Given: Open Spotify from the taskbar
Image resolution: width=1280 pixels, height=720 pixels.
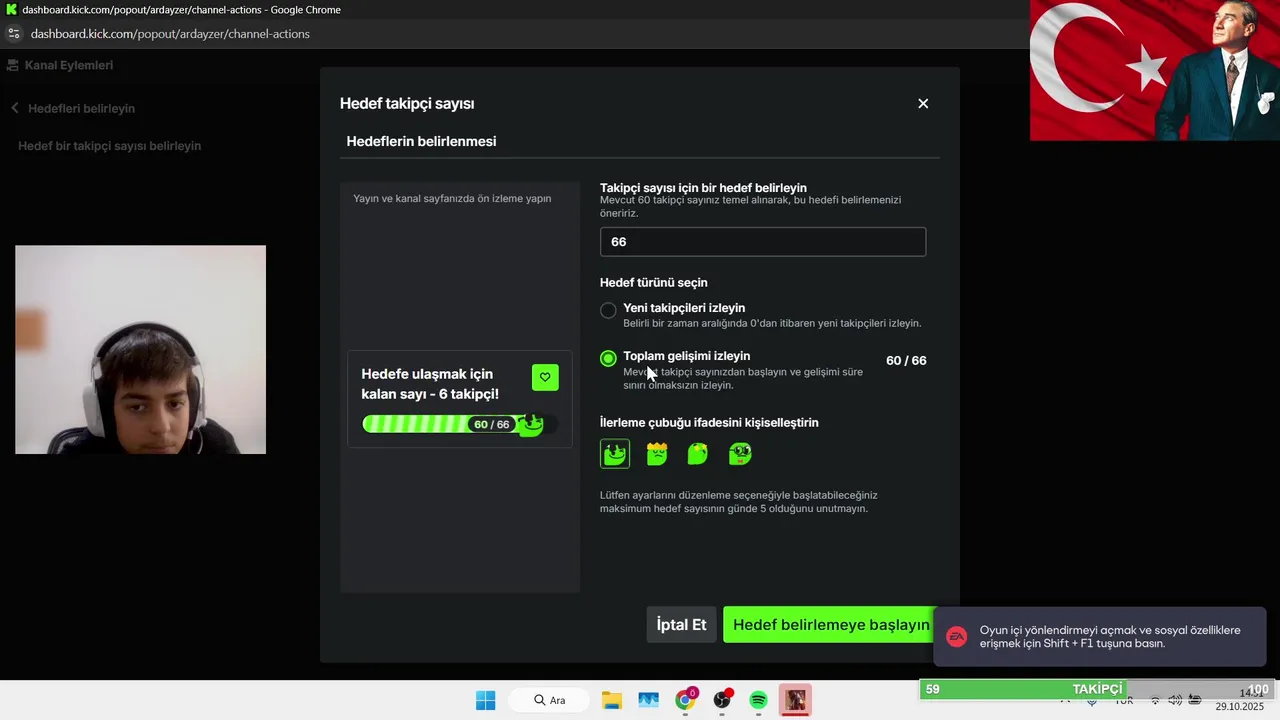Looking at the screenshot, I should coord(758,700).
